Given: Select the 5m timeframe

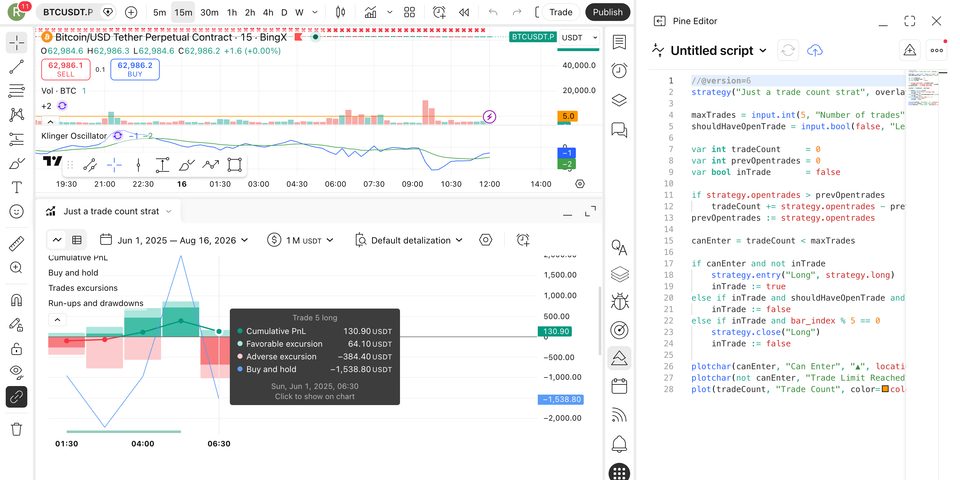Looking at the screenshot, I should 159,12.
